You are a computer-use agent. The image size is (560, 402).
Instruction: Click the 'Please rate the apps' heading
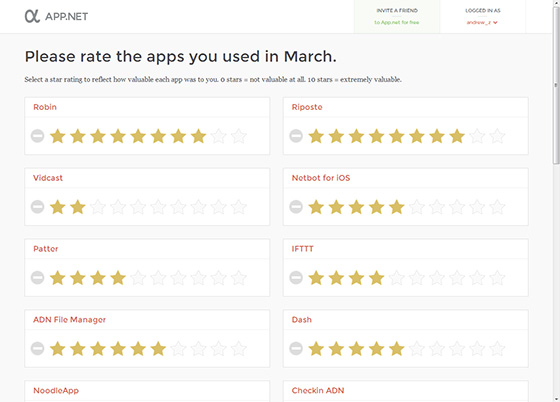(180, 57)
